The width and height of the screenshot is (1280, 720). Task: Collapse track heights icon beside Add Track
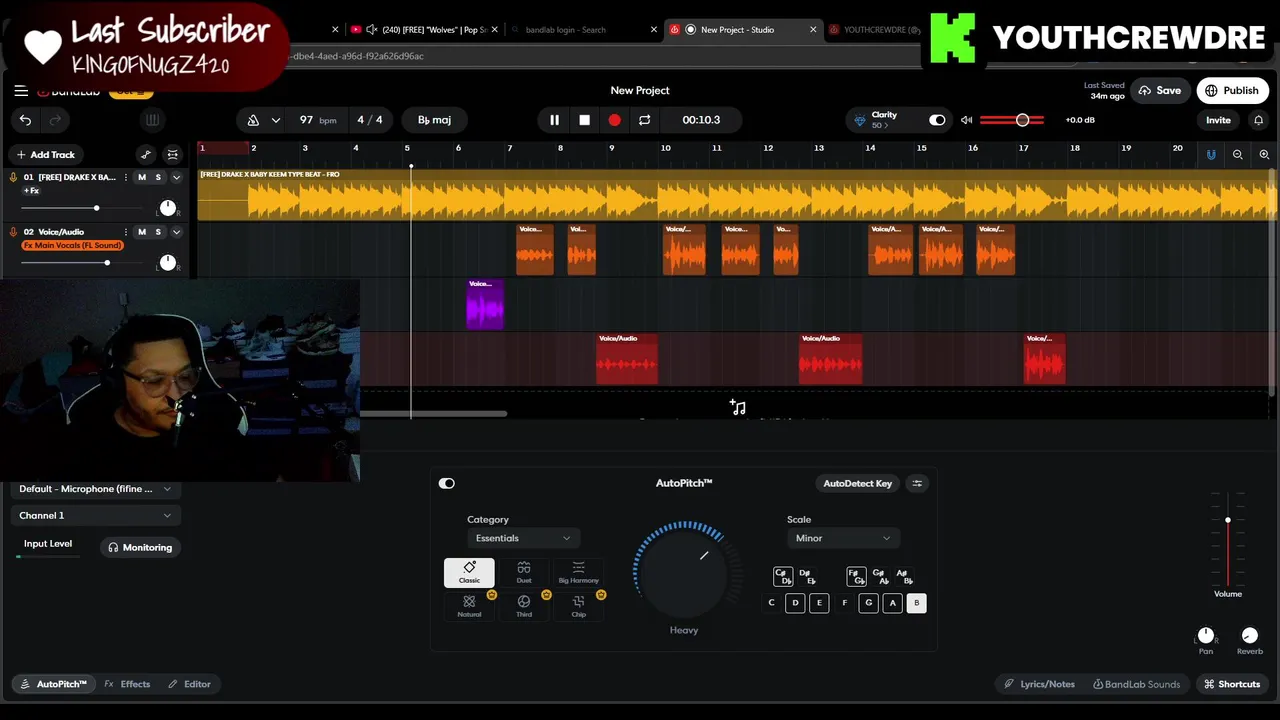pos(173,154)
